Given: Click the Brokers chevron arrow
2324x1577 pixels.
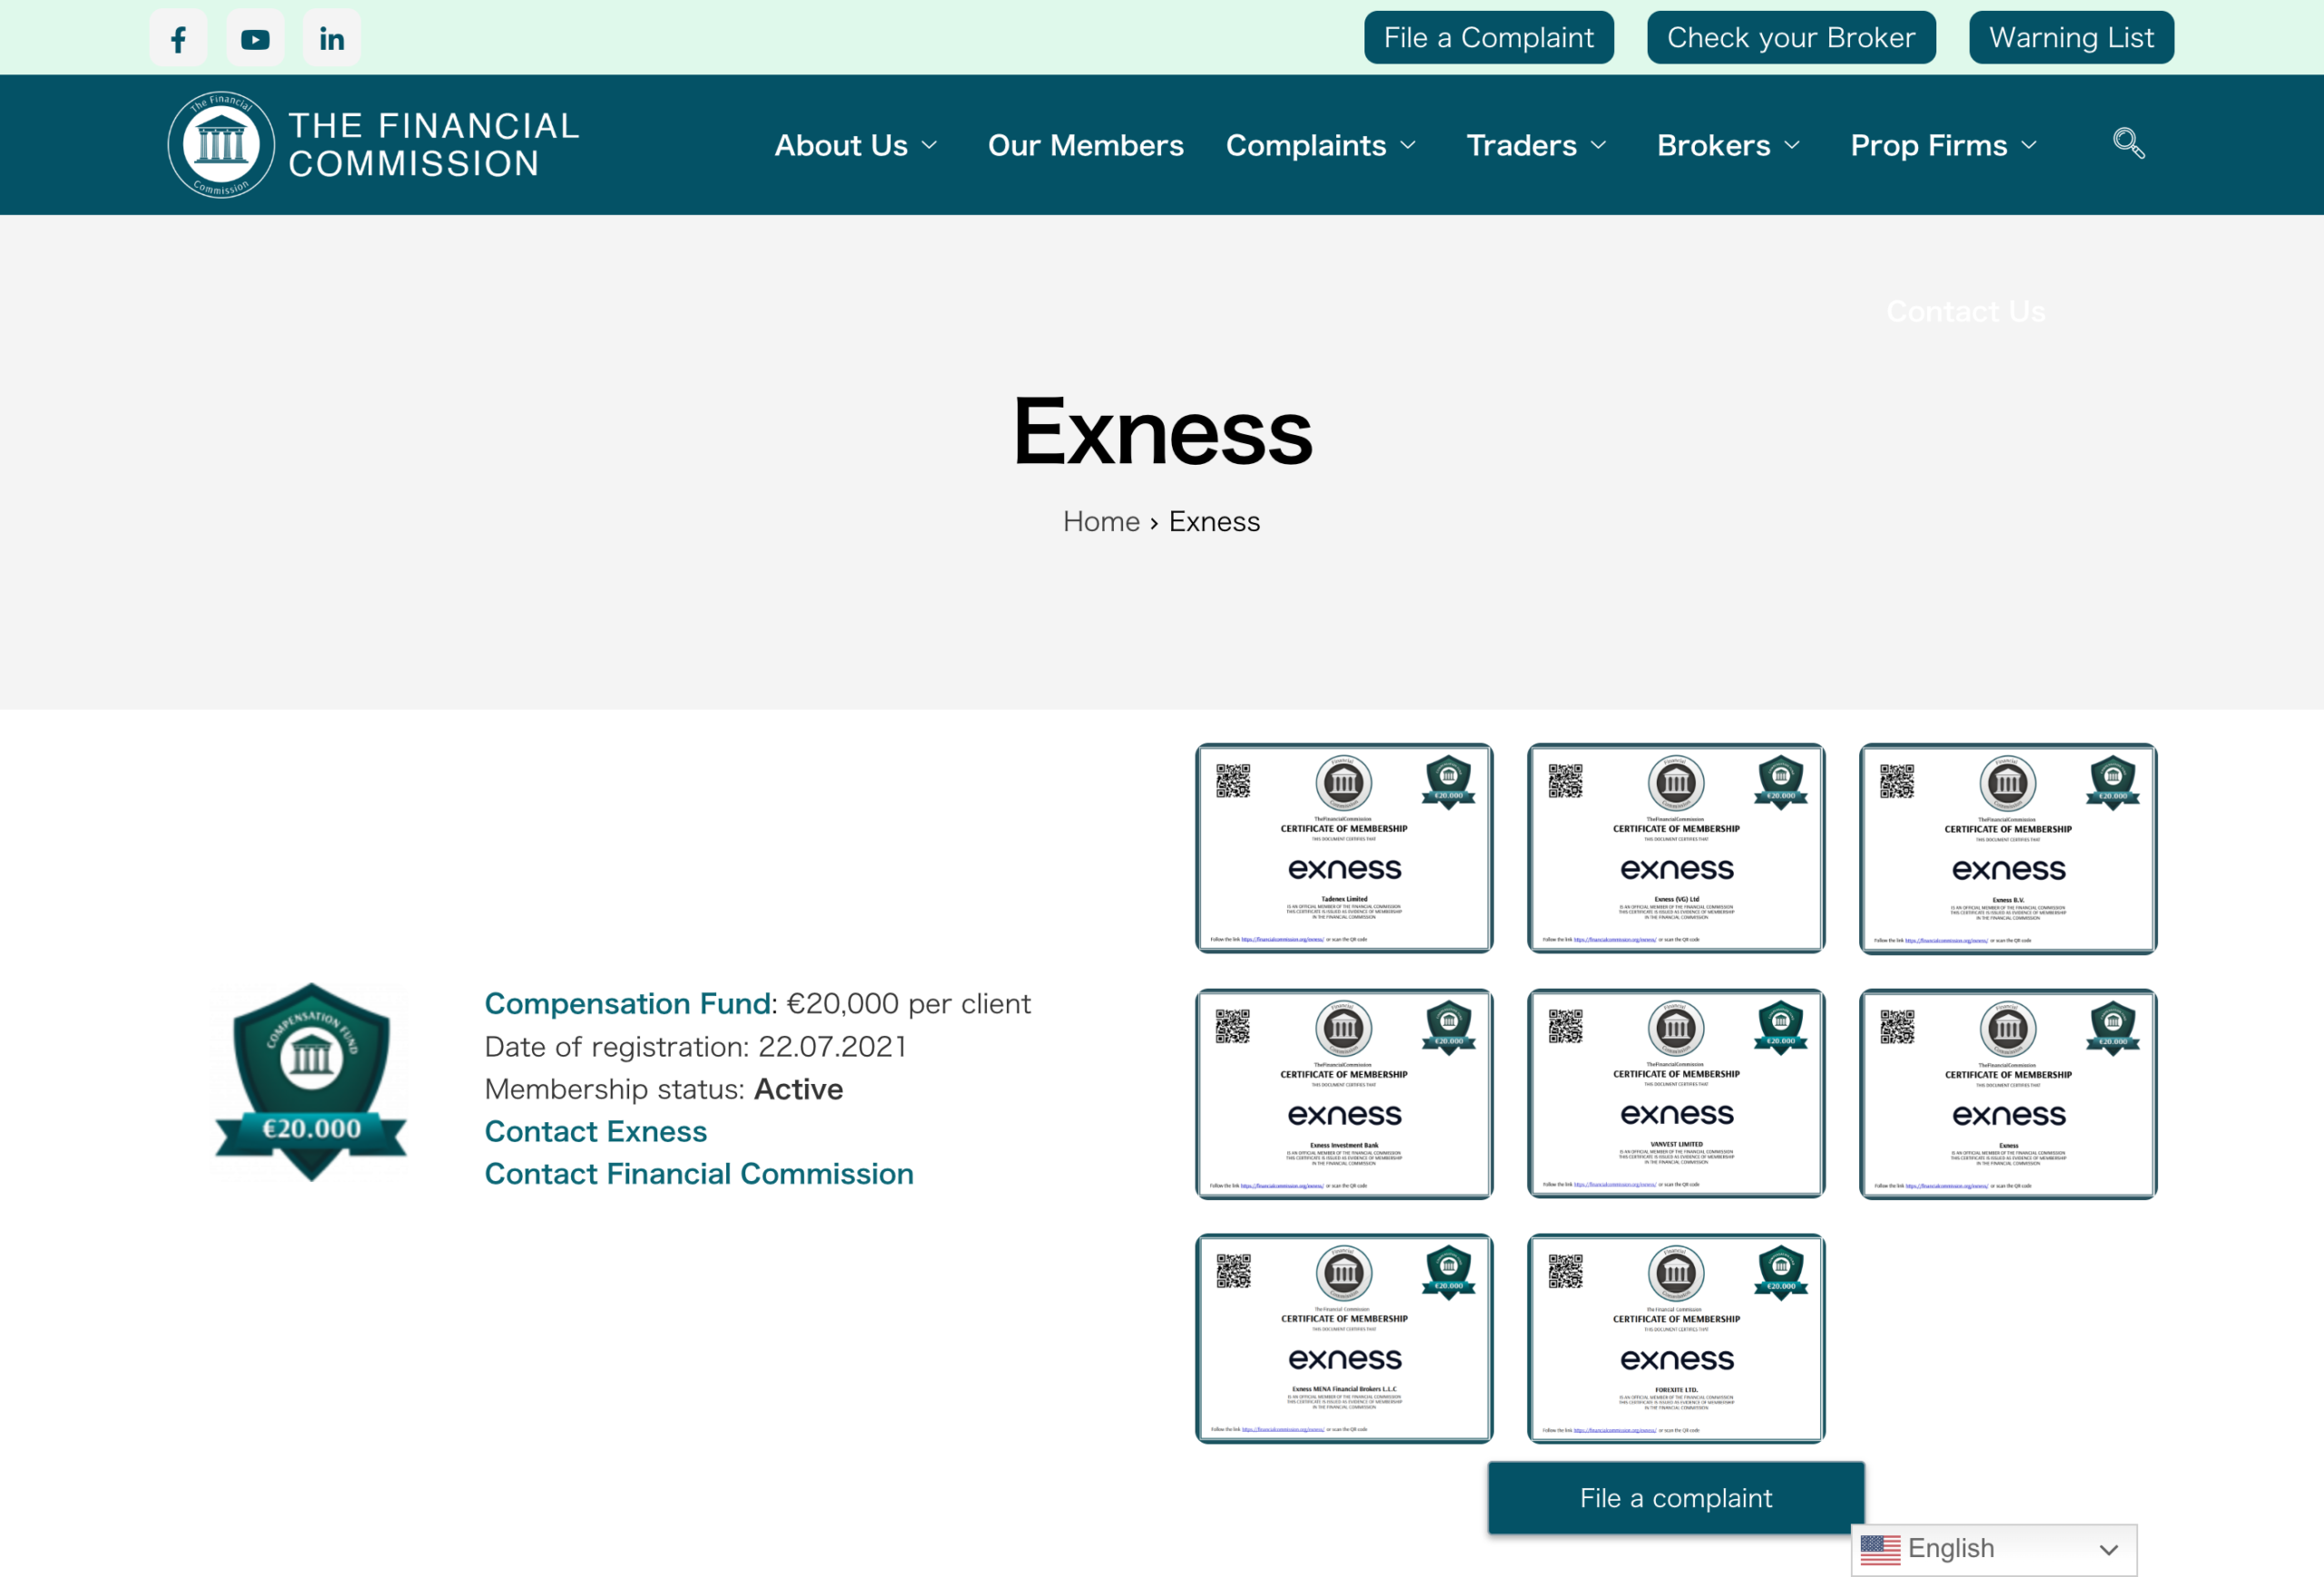Looking at the screenshot, I should pyautogui.click(x=1792, y=146).
